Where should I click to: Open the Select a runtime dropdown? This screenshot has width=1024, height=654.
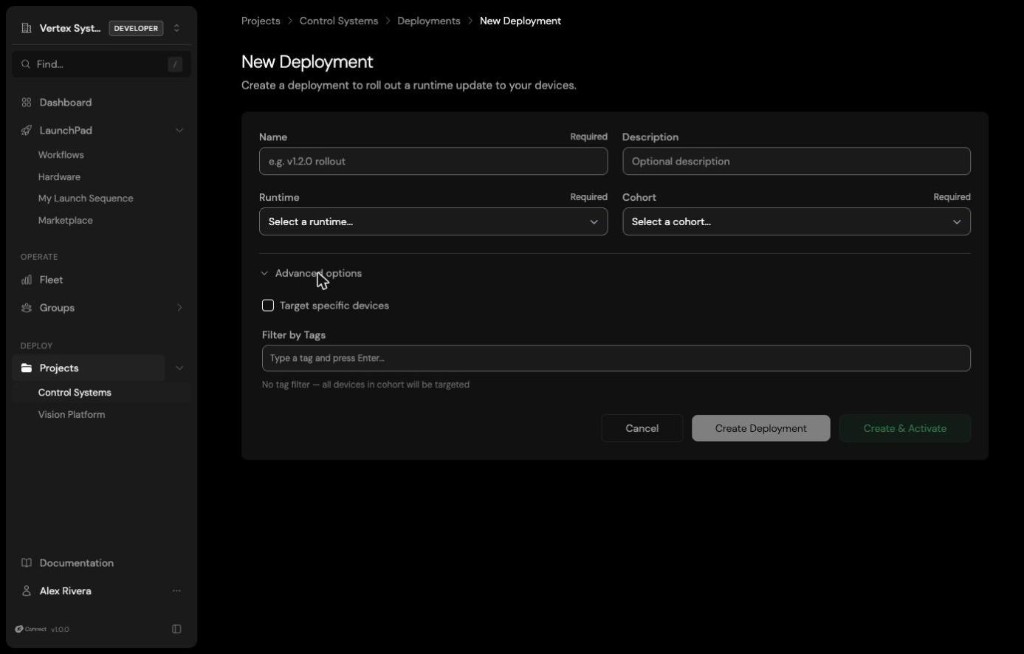(x=433, y=222)
